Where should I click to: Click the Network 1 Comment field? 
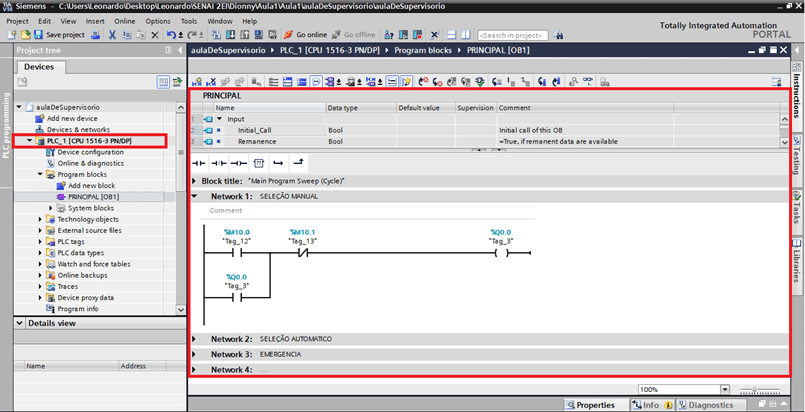pyautogui.click(x=371, y=211)
